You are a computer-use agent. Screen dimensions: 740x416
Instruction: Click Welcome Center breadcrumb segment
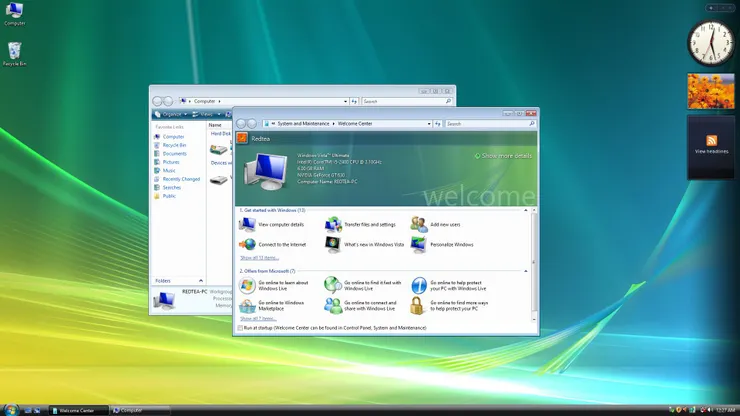[355, 124]
